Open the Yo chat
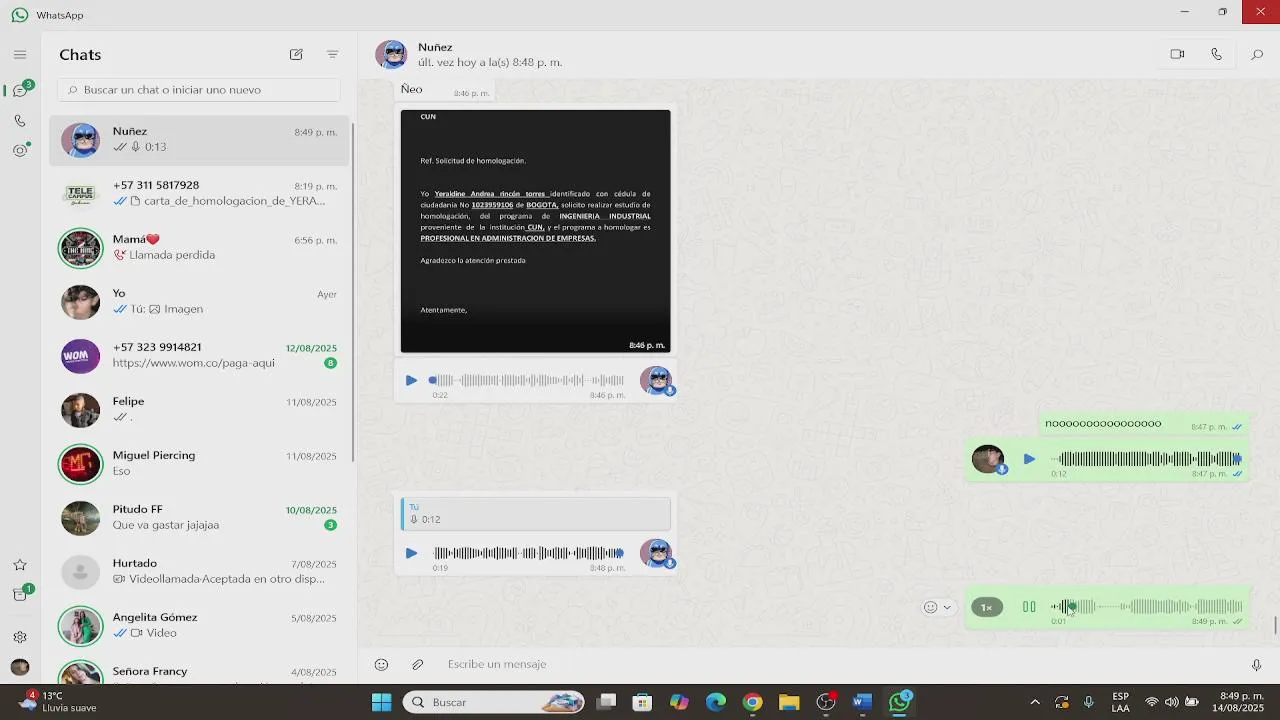The width and height of the screenshot is (1280, 720). 199,301
